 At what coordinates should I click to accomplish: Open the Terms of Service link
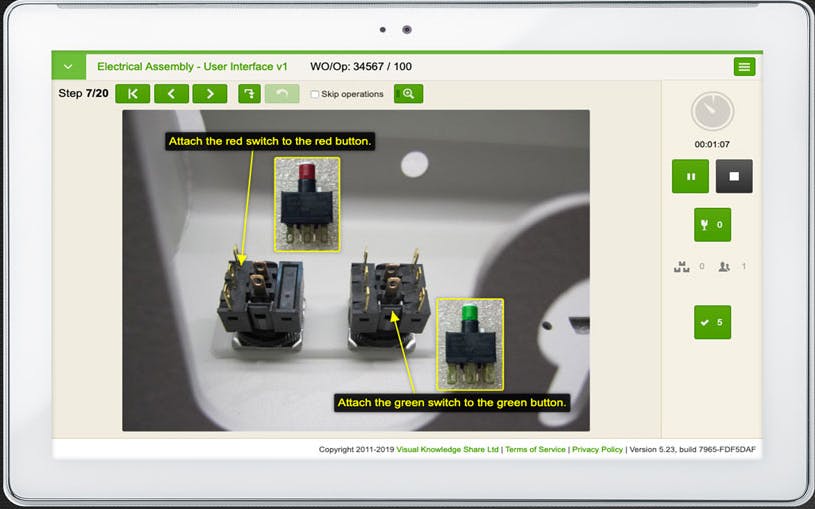pyautogui.click(x=535, y=449)
